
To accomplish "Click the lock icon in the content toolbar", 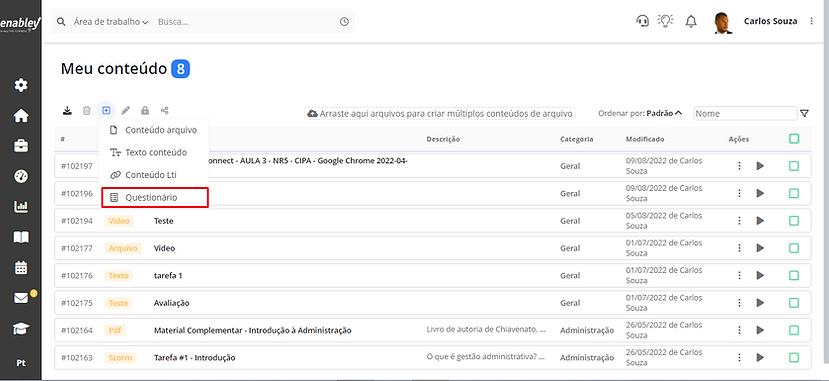I will click(145, 110).
